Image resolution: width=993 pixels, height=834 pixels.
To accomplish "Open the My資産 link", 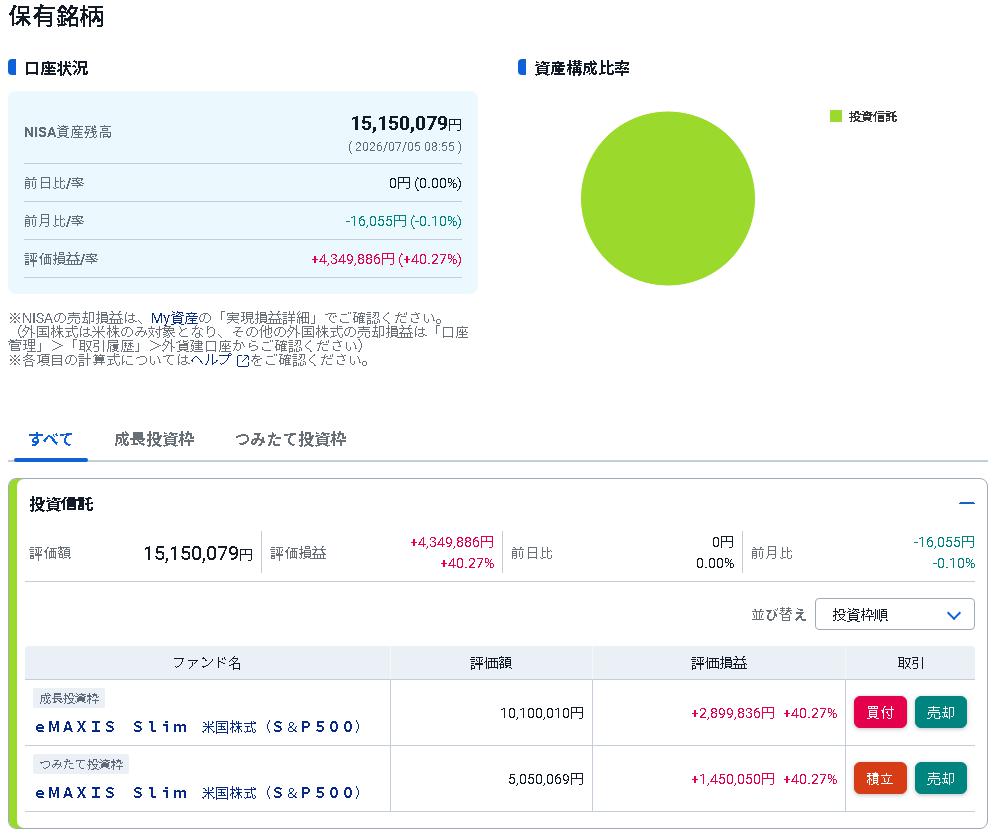I will click(174, 318).
